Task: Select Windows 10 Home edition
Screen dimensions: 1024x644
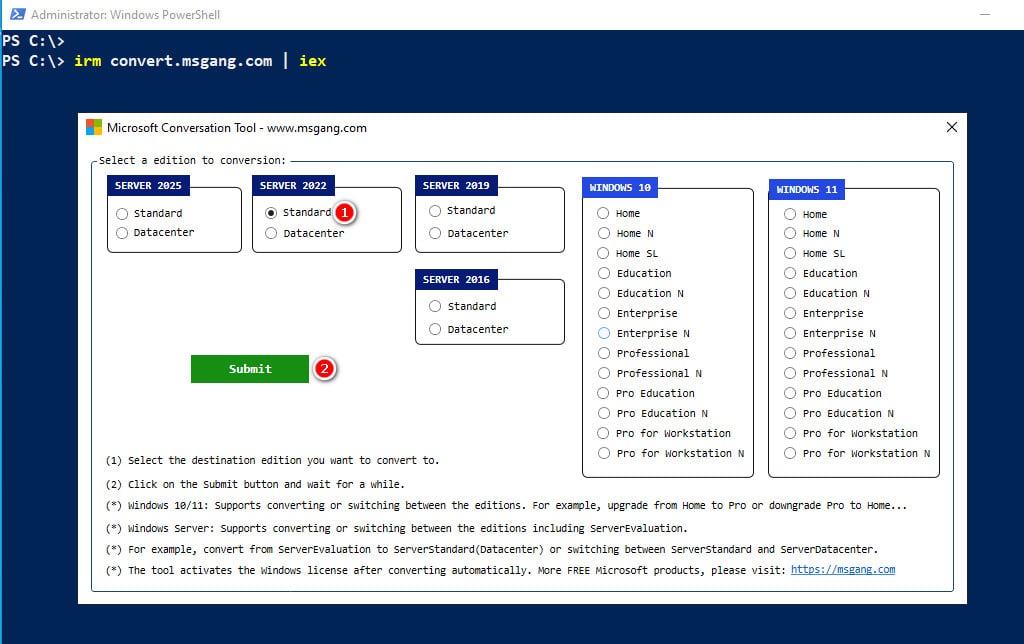Action: point(603,214)
